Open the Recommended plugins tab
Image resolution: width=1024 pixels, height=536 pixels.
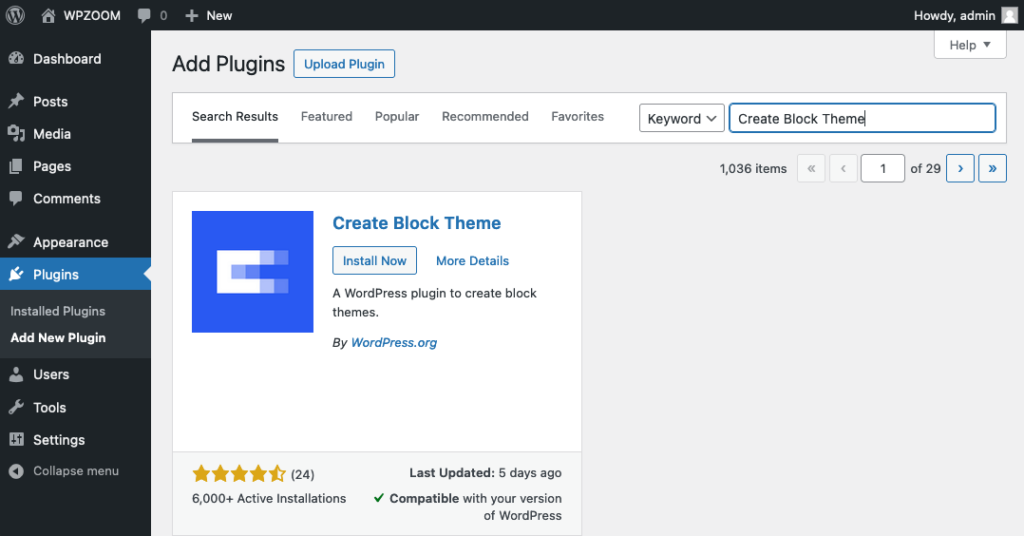pyautogui.click(x=485, y=117)
